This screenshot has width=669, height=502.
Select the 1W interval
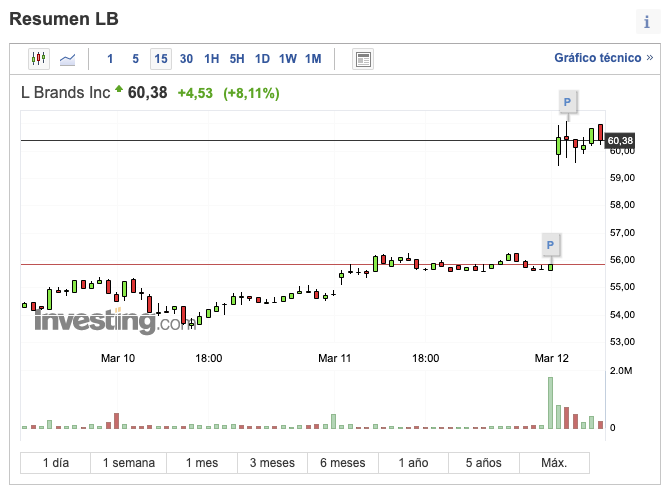click(288, 59)
